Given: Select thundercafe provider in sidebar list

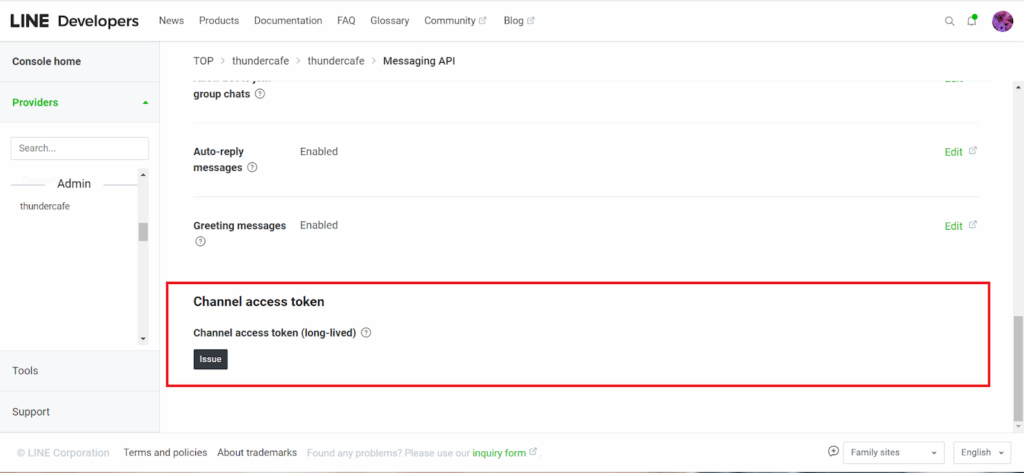Looking at the screenshot, I should tap(45, 206).
